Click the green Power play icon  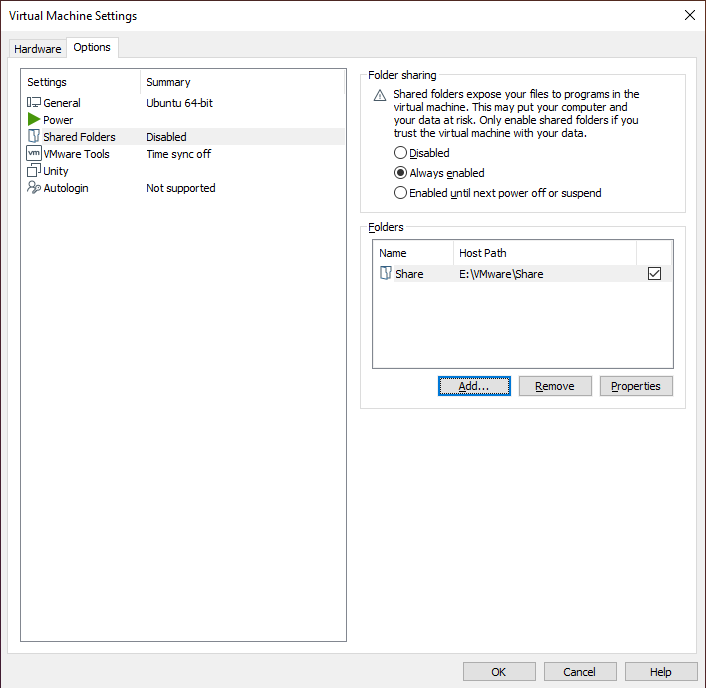(x=34, y=120)
